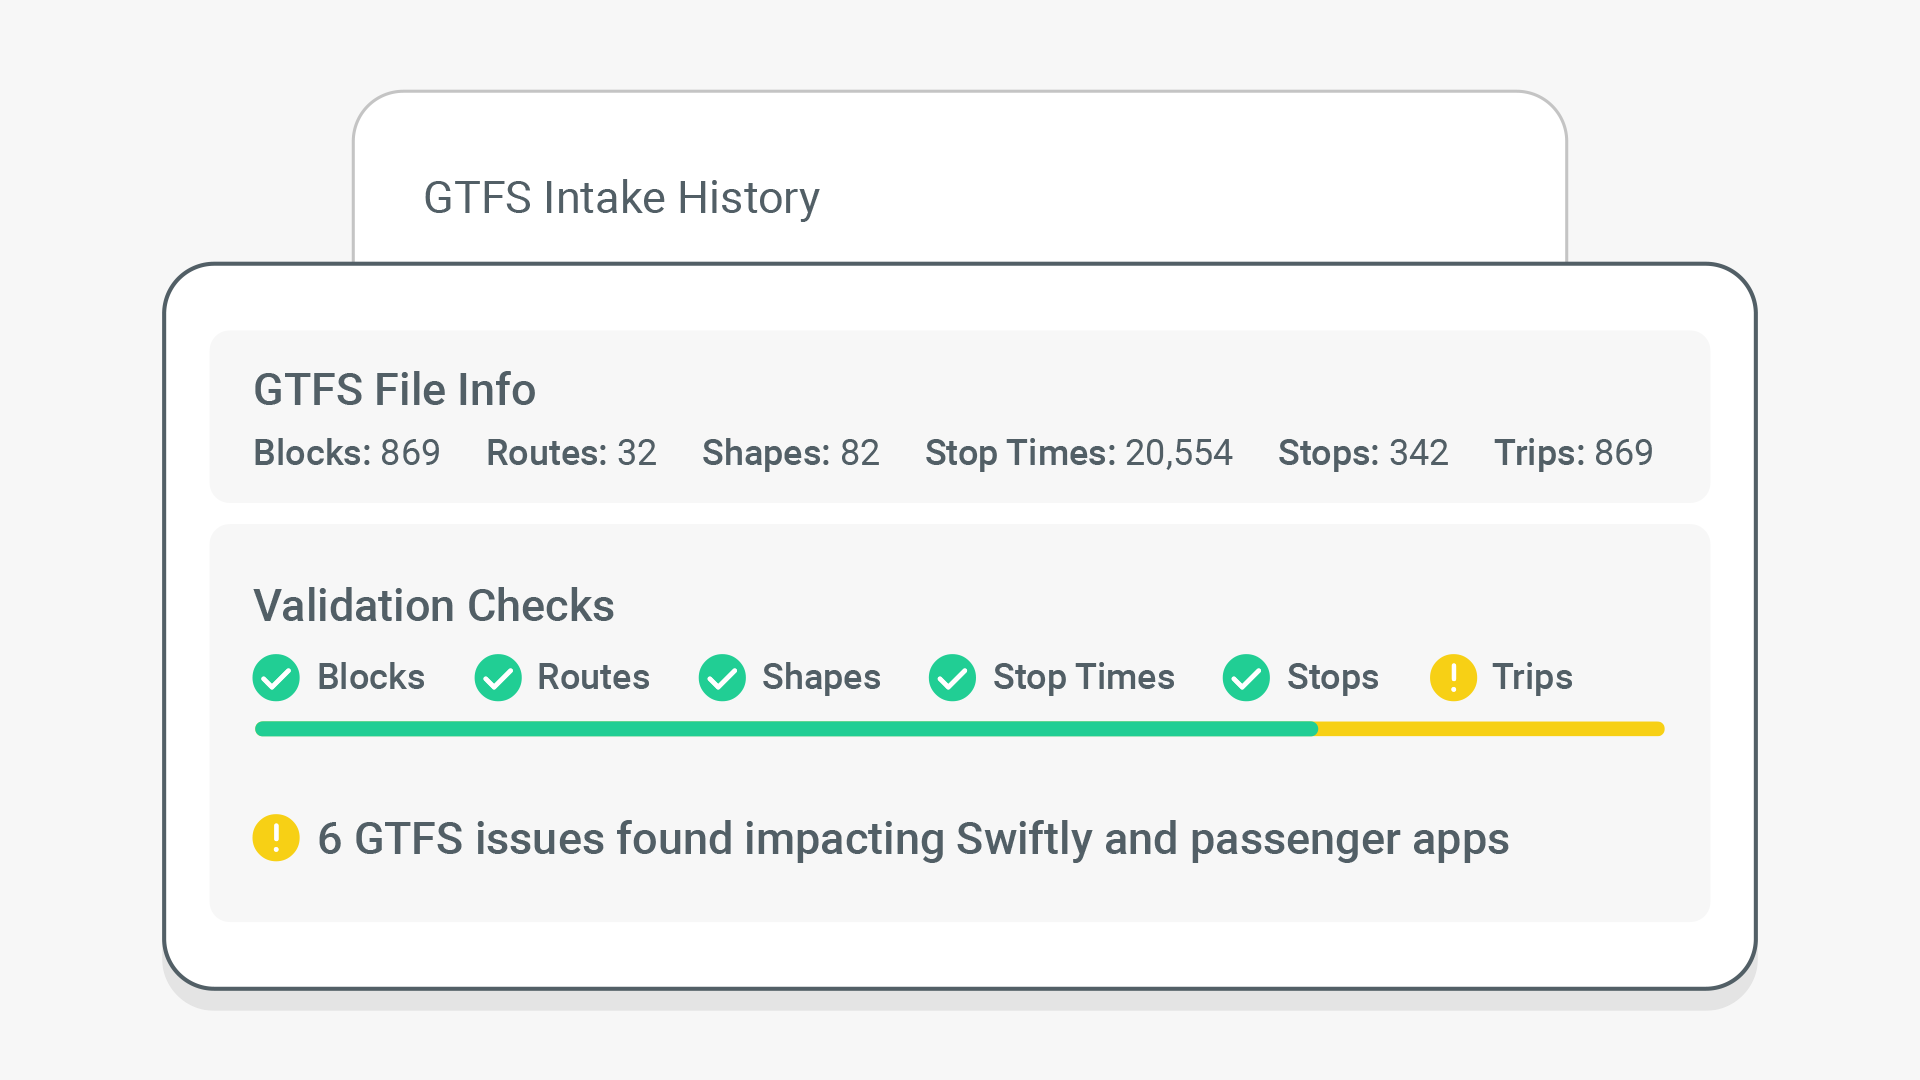Select the Stop Times: 20,554 count

pyautogui.click(x=1078, y=453)
